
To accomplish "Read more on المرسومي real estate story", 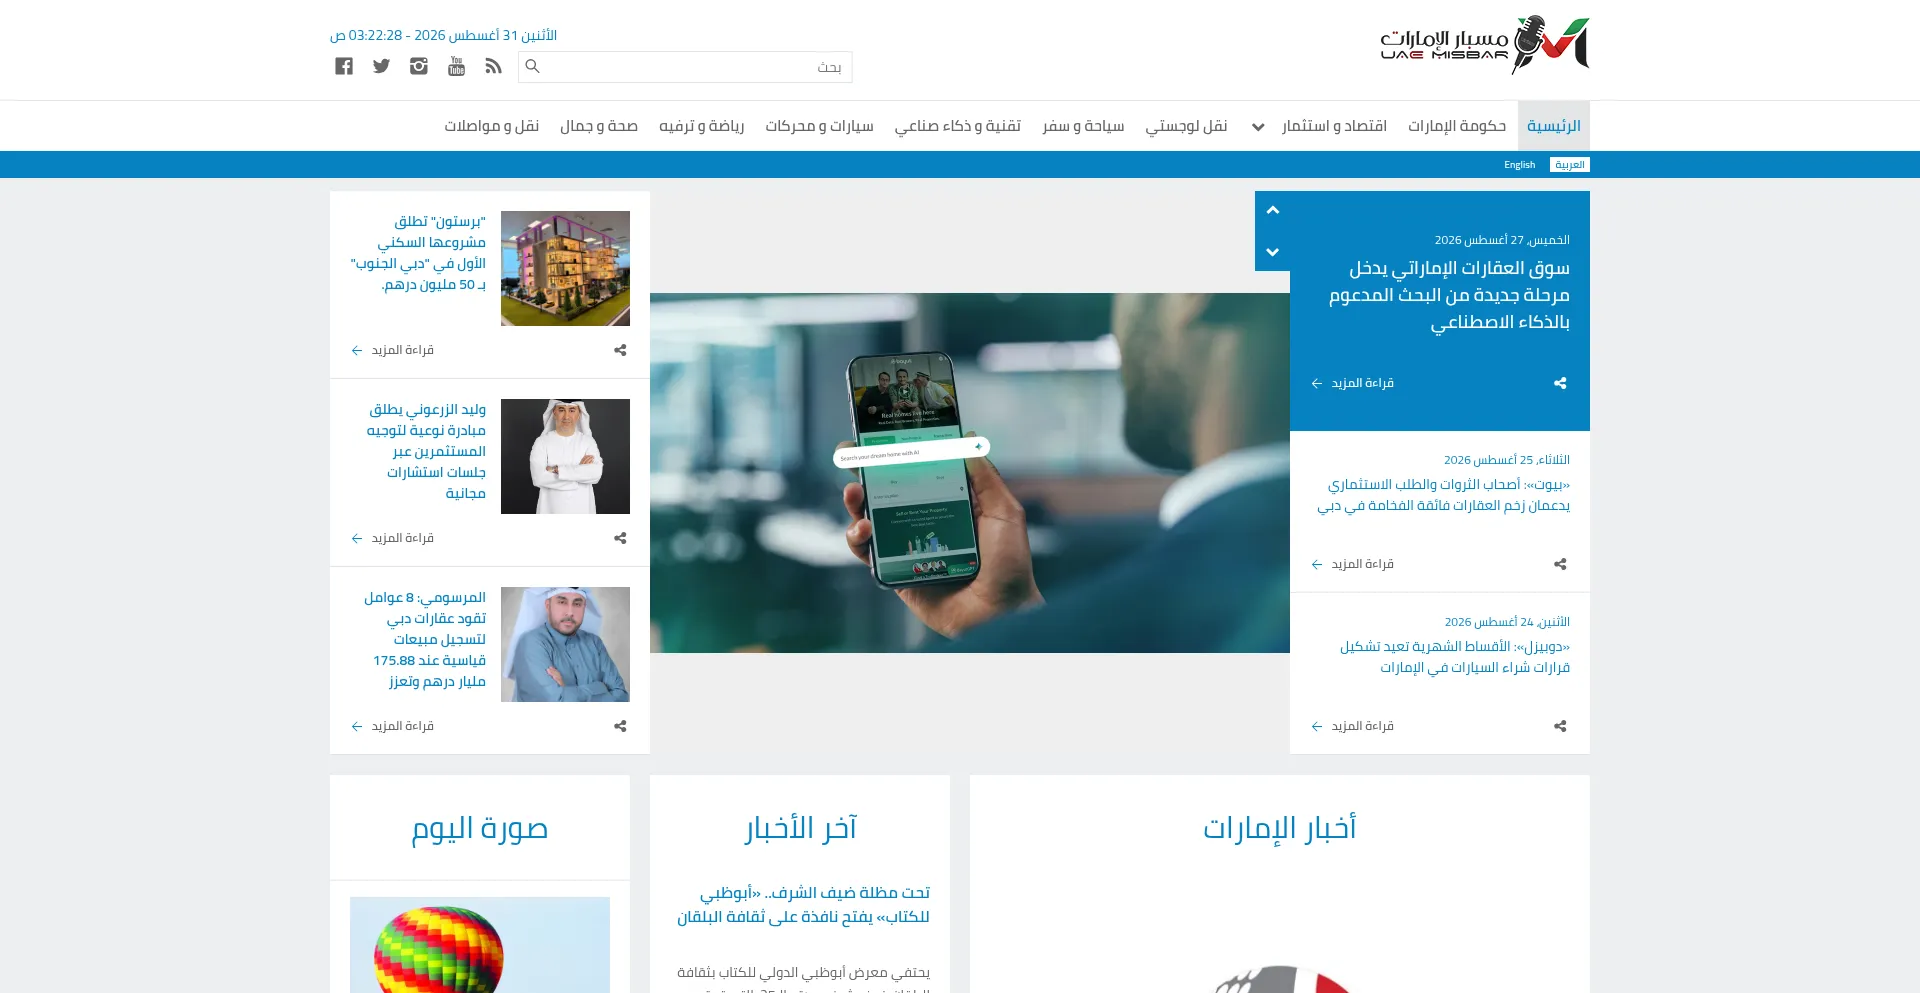I will [402, 726].
